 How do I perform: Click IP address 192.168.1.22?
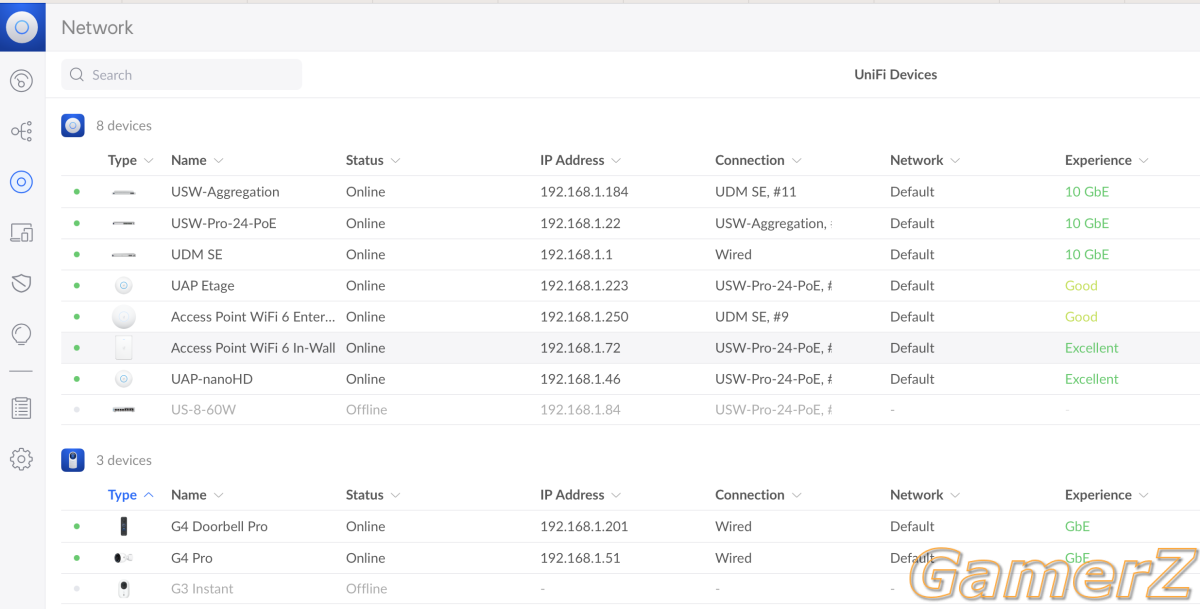580,223
